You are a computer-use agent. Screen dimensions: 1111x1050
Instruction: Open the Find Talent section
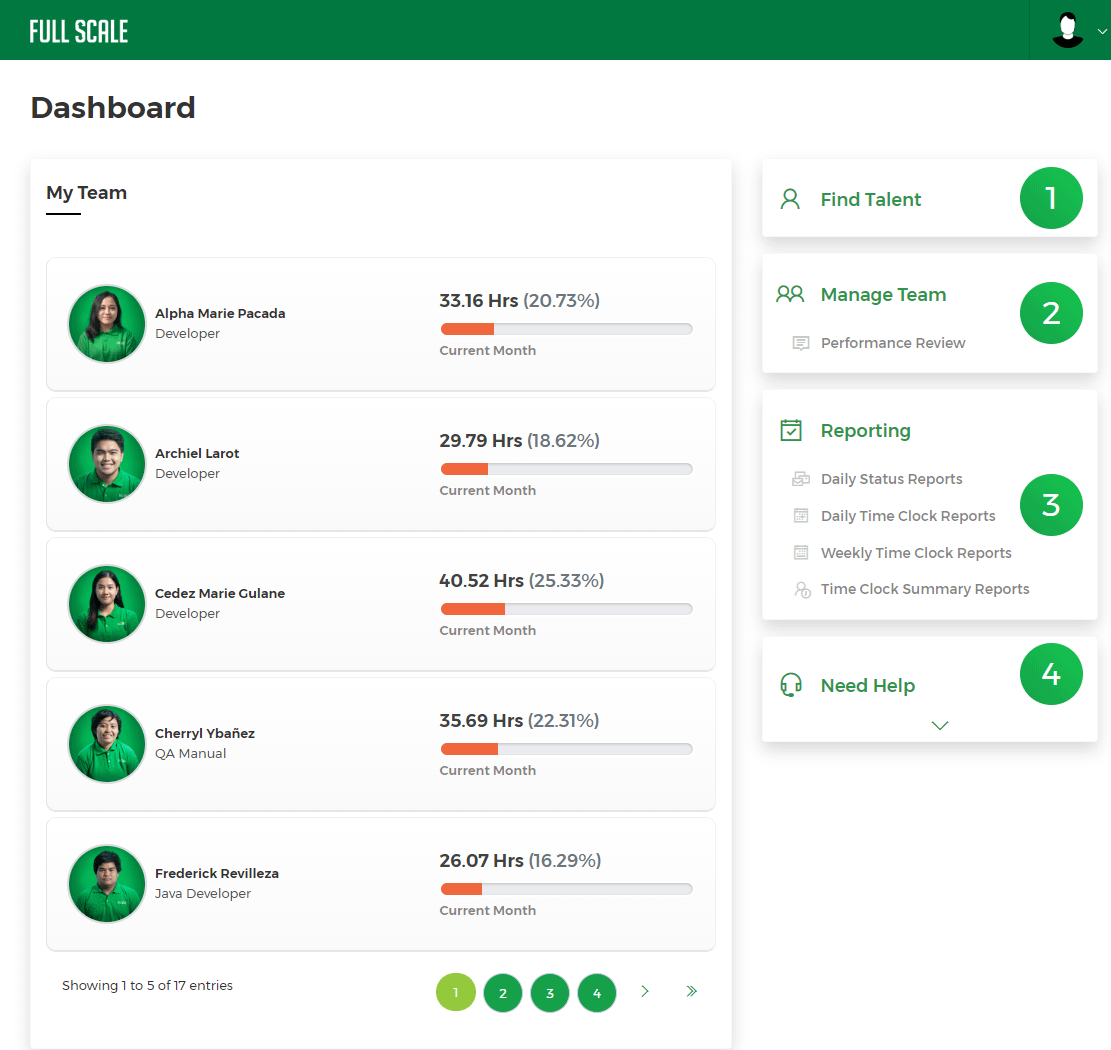pos(871,198)
